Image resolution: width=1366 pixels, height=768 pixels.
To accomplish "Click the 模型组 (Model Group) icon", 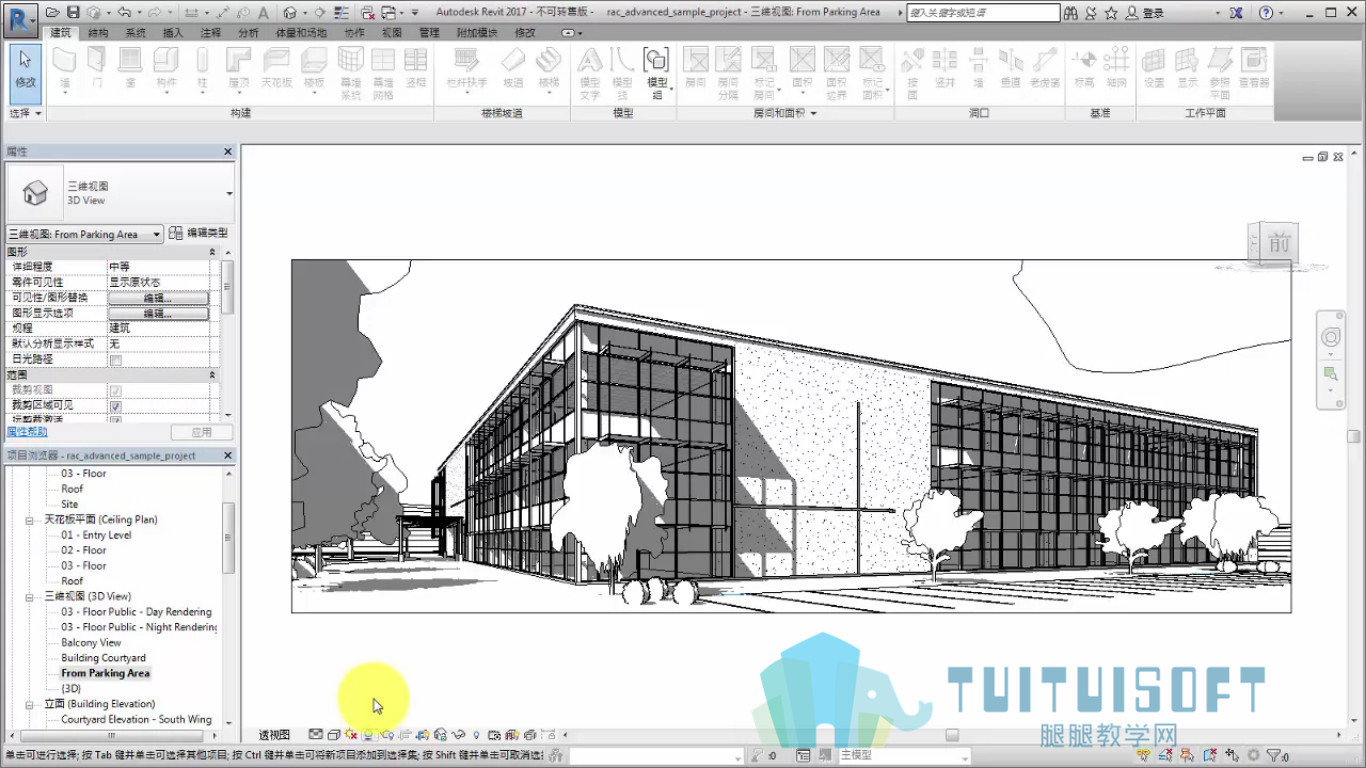I will pyautogui.click(x=657, y=60).
